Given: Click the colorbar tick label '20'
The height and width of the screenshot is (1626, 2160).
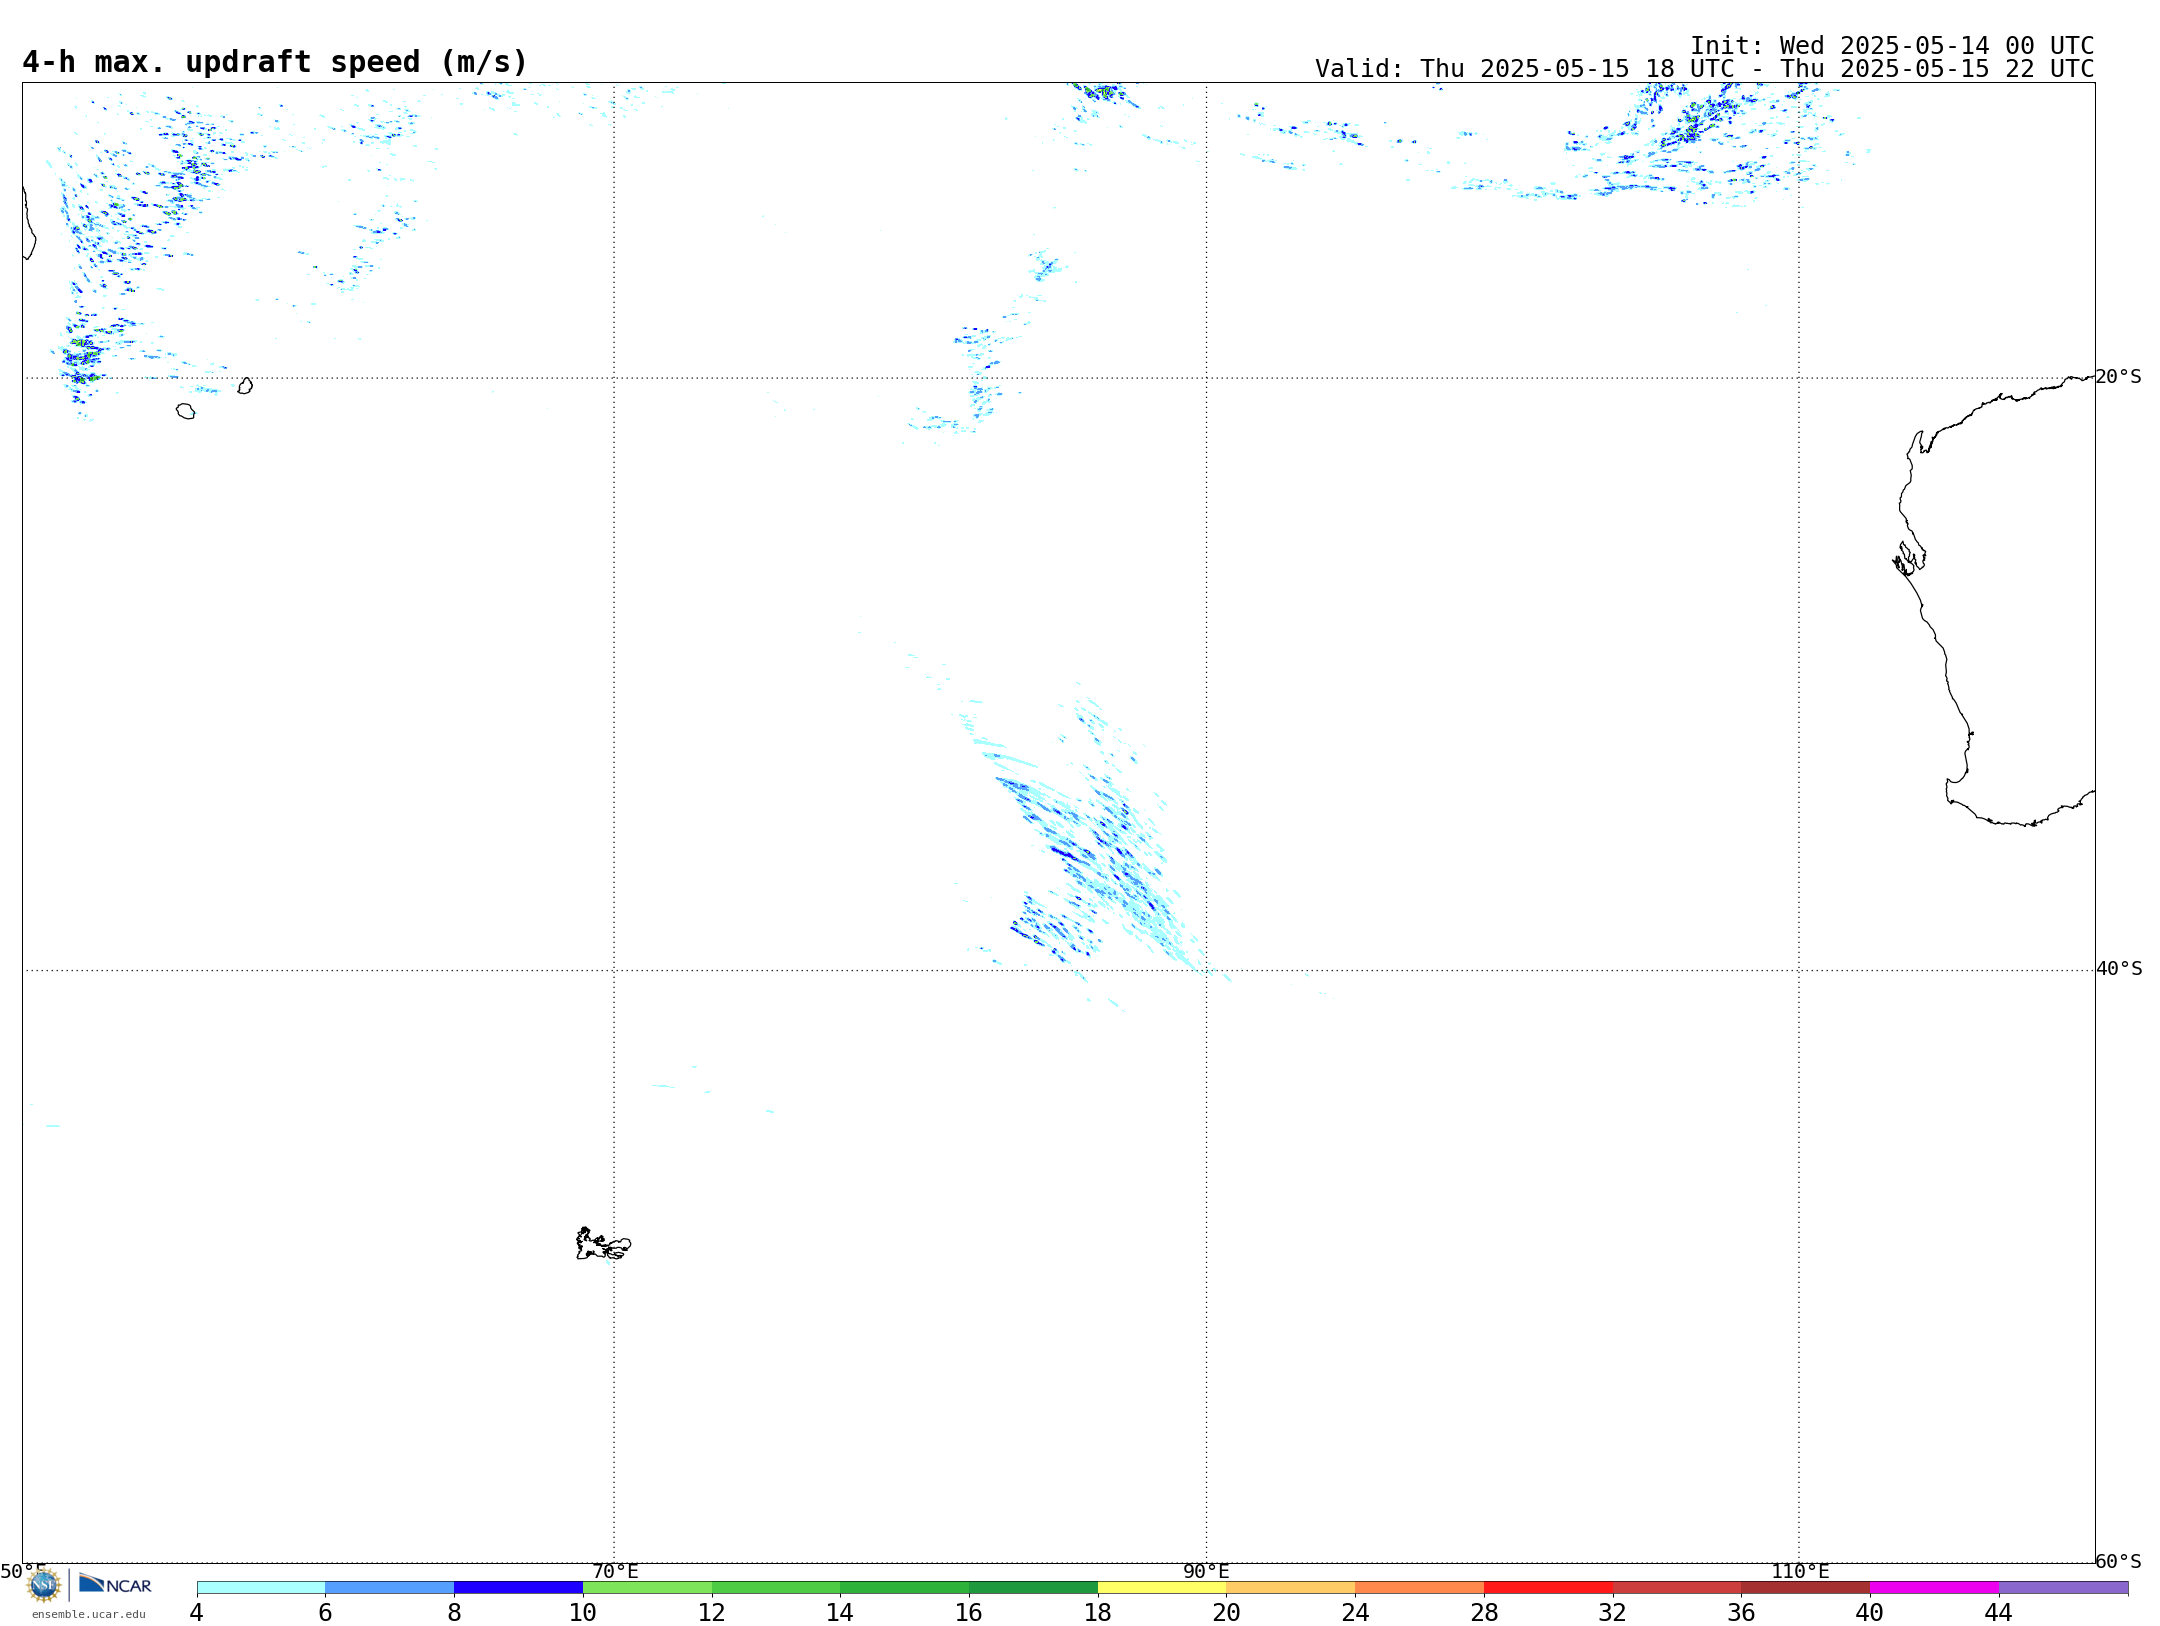Looking at the screenshot, I should (1227, 1612).
